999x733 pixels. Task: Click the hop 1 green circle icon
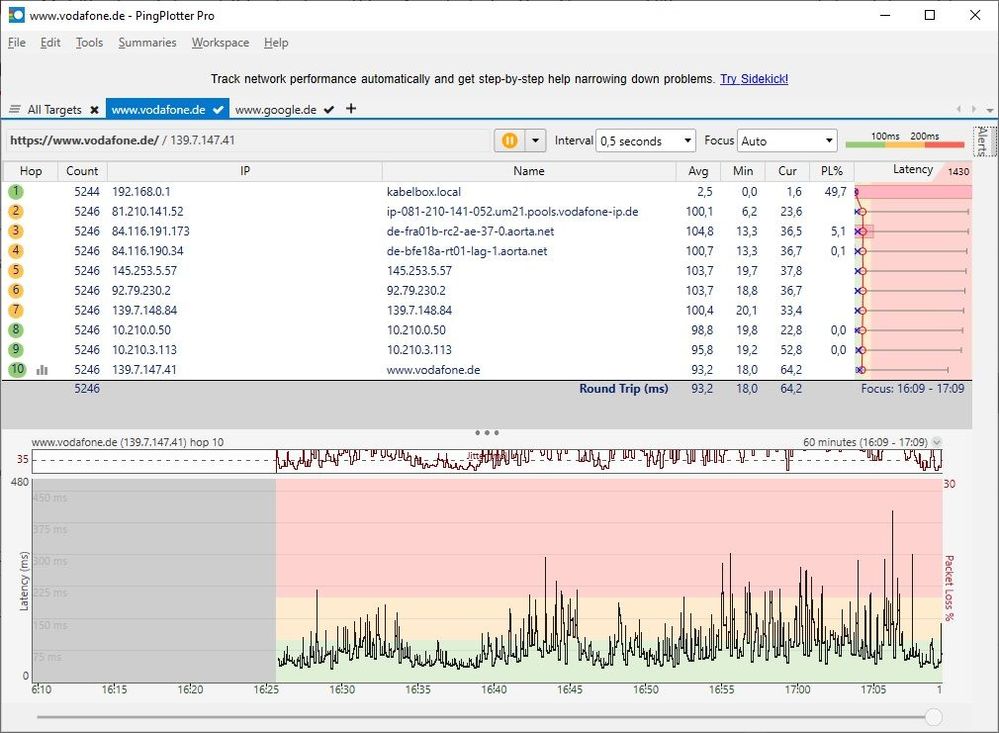pyautogui.click(x=15, y=191)
